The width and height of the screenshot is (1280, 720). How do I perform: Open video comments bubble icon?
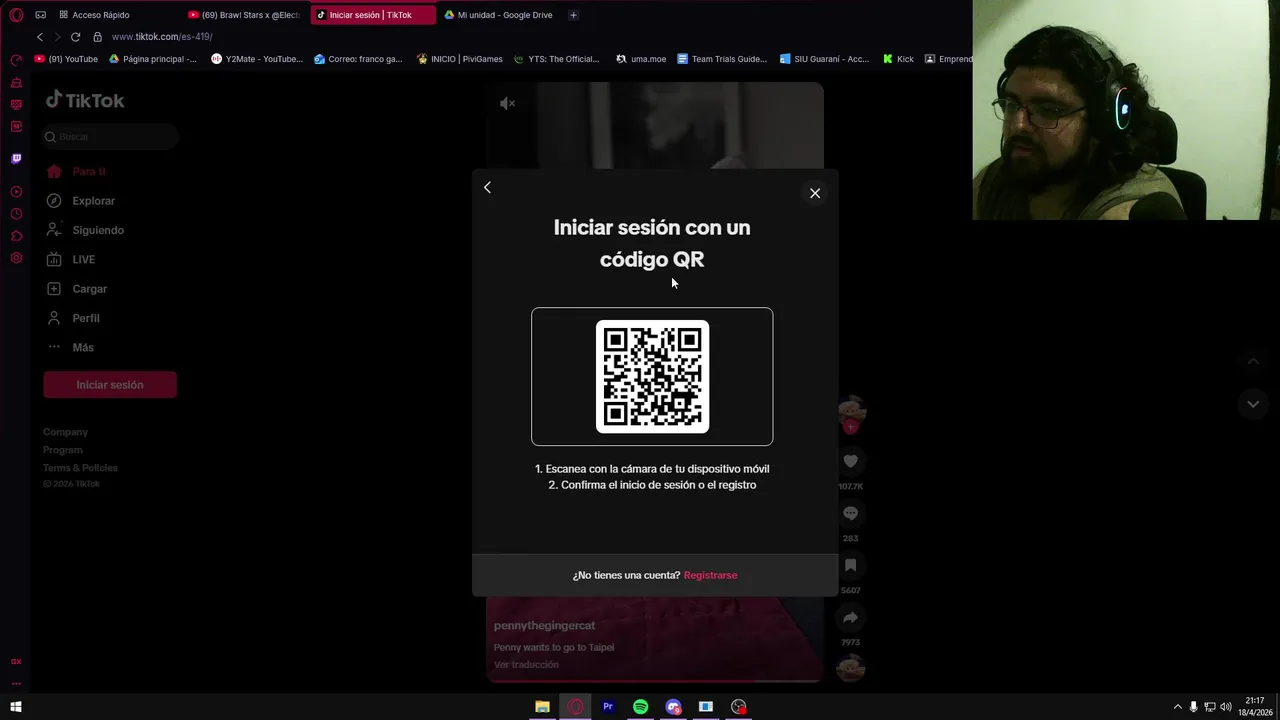coord(850,513)
